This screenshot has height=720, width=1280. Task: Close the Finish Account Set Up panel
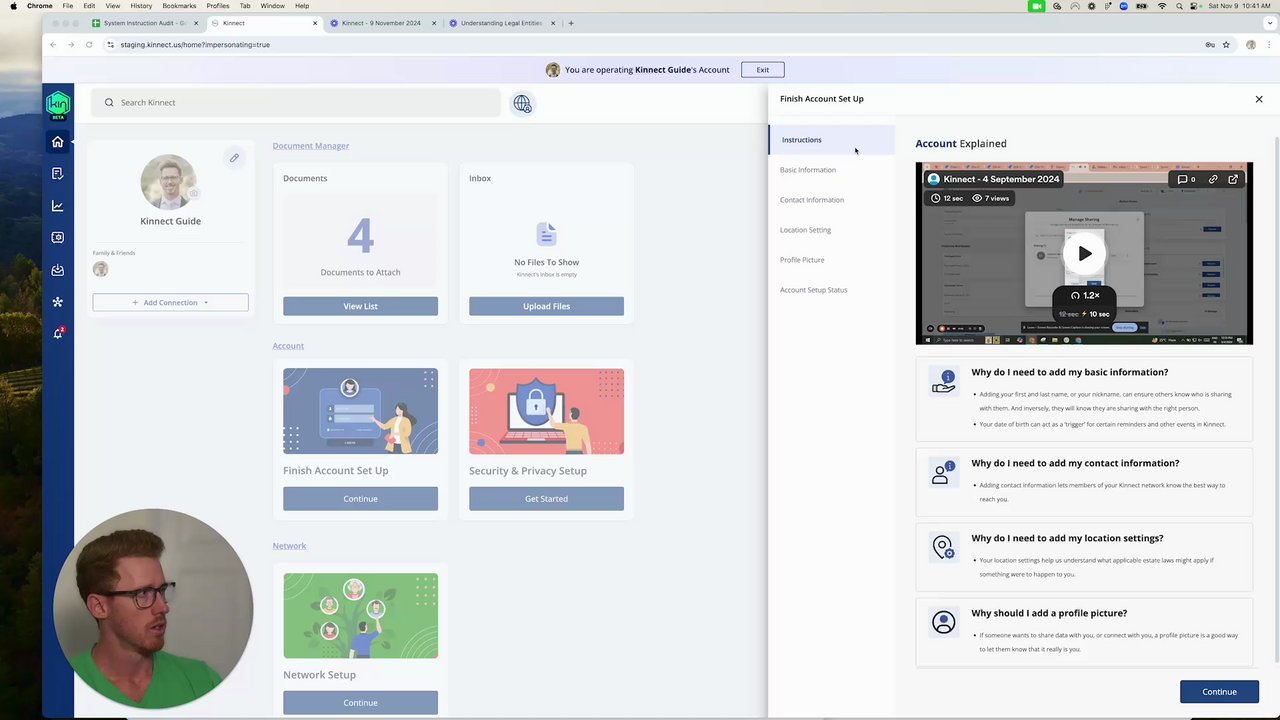coord(1259,99)
